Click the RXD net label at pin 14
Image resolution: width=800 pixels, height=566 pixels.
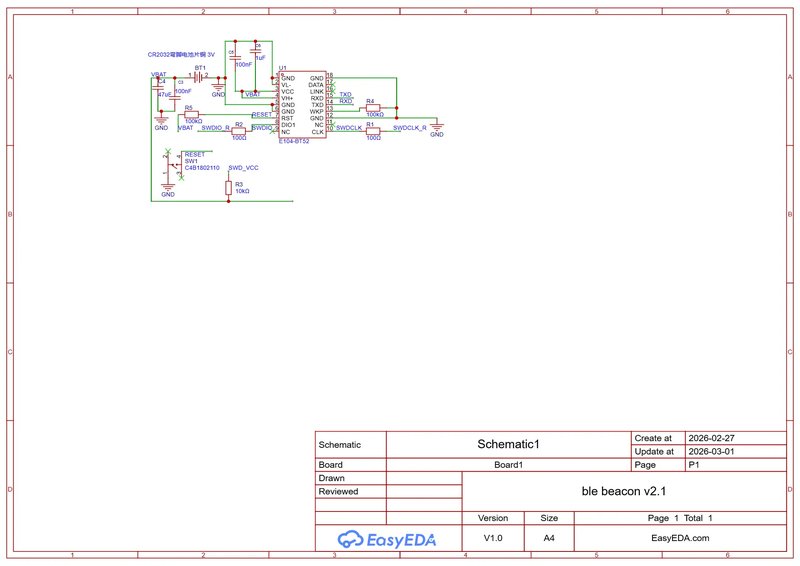coord(345,101)
